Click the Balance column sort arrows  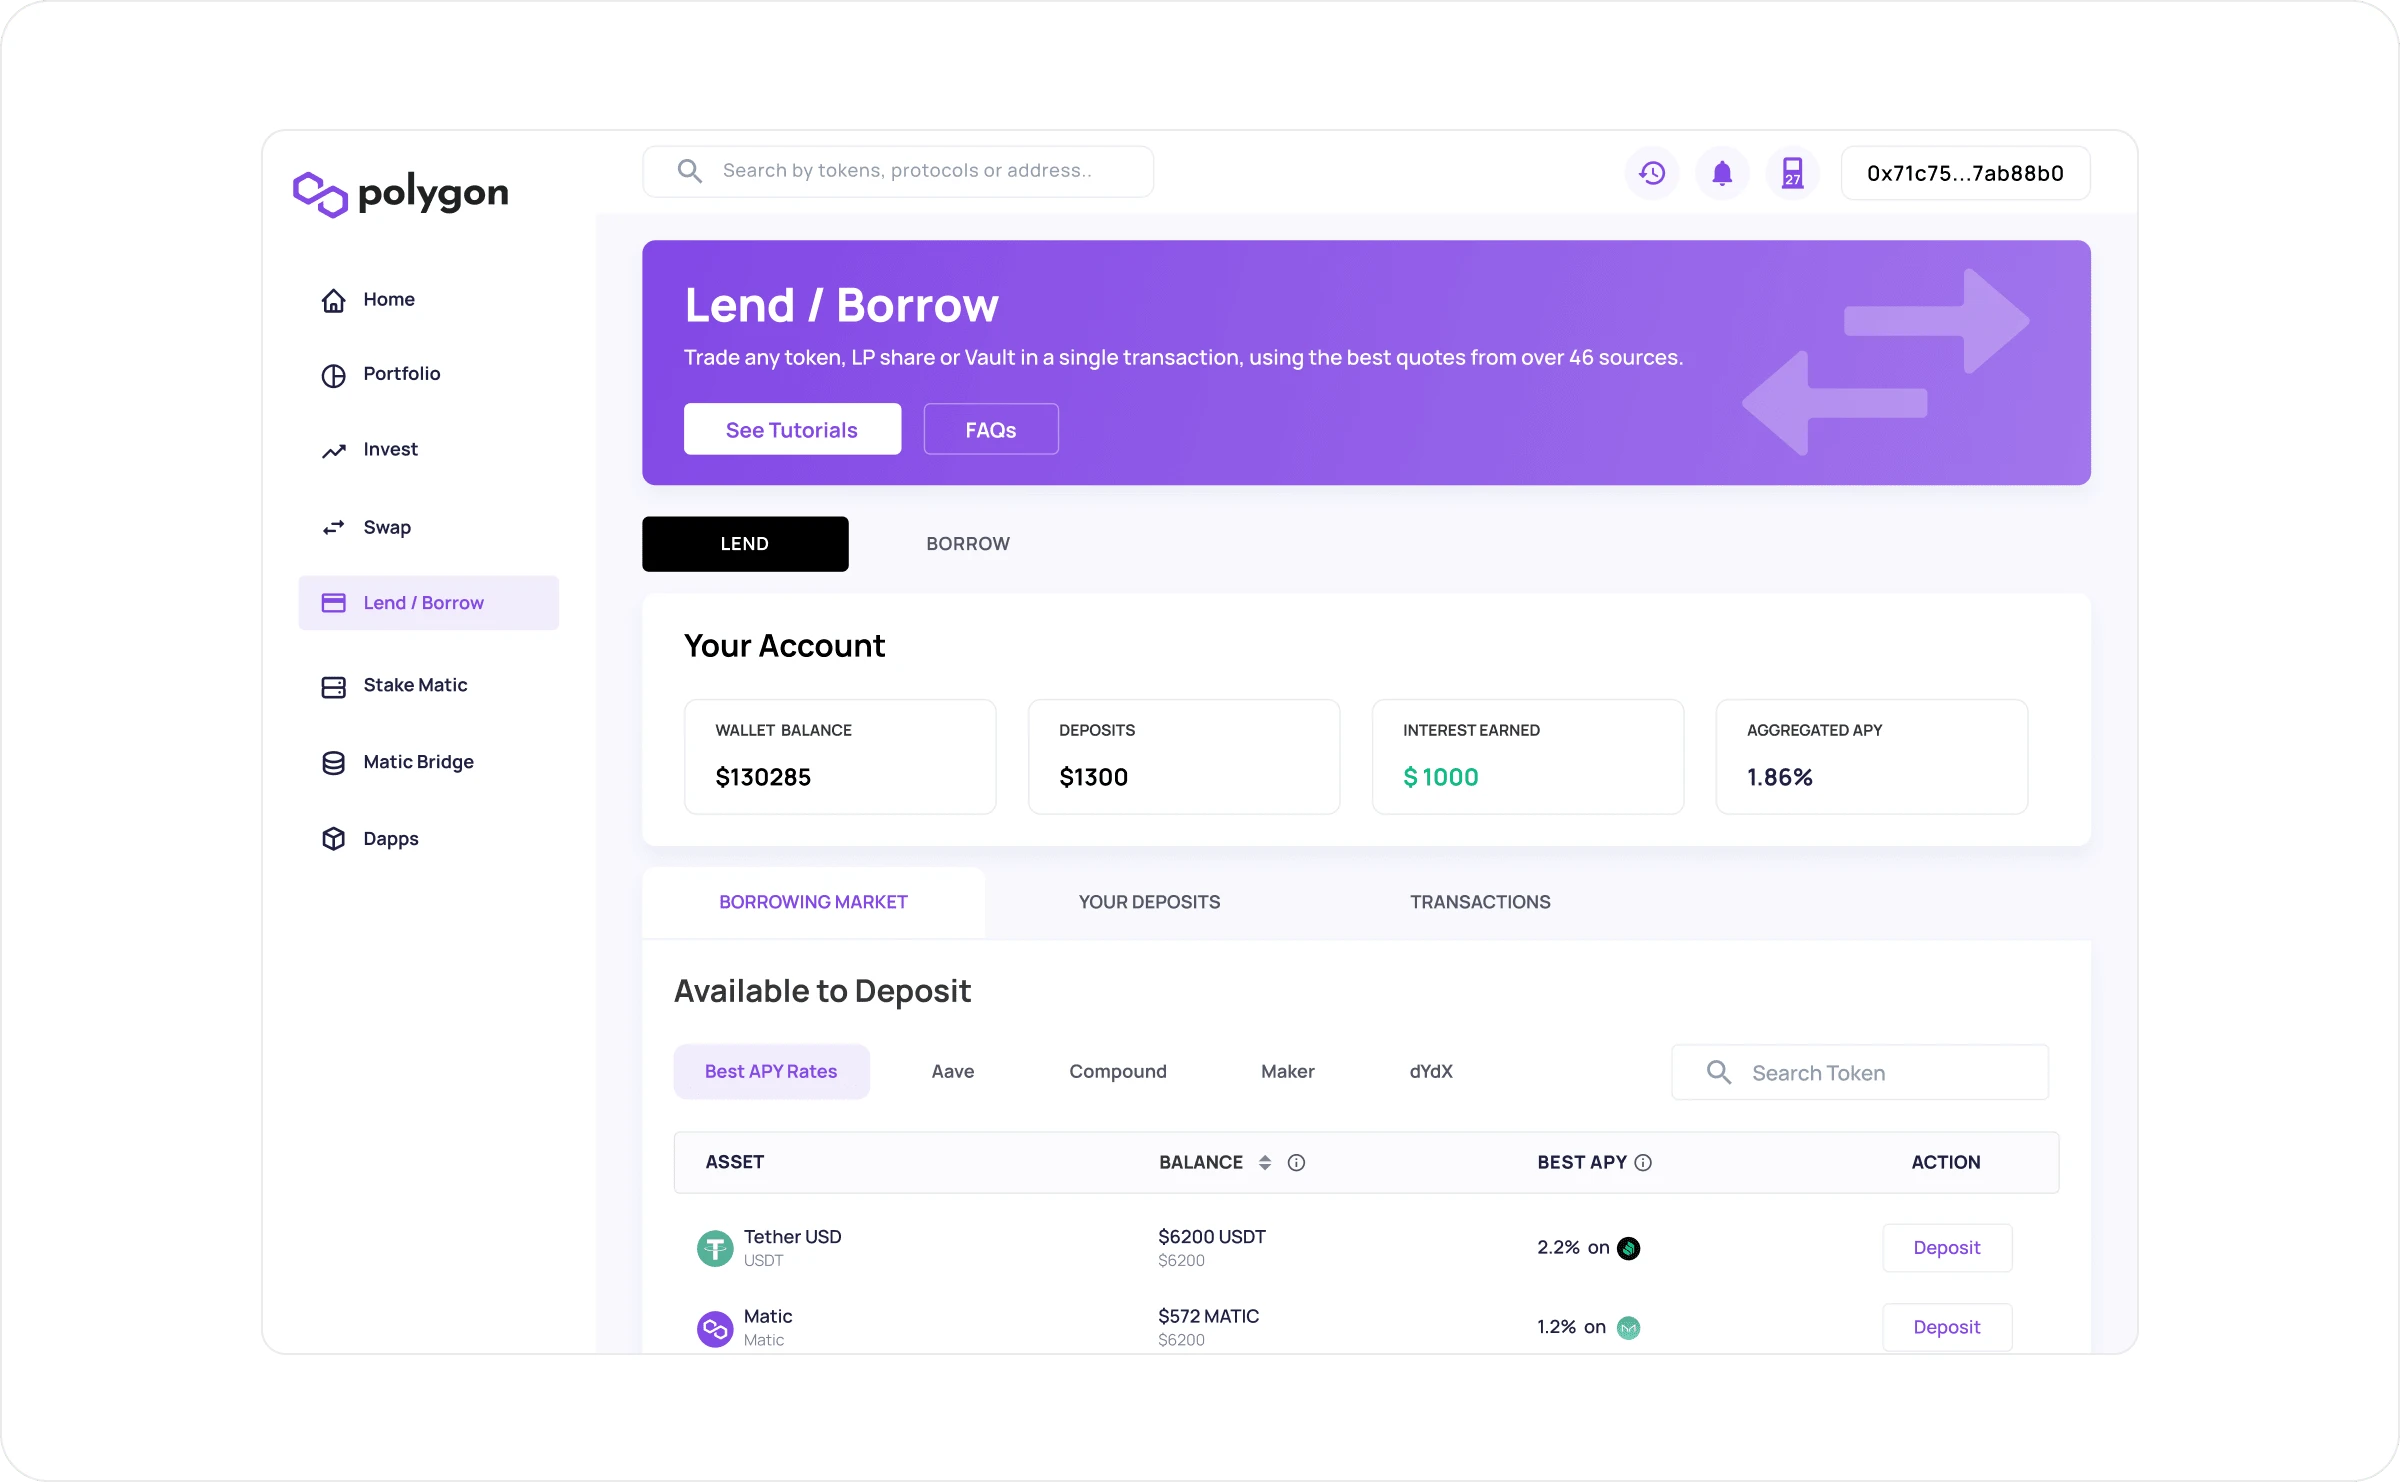coord(1265,1162)
